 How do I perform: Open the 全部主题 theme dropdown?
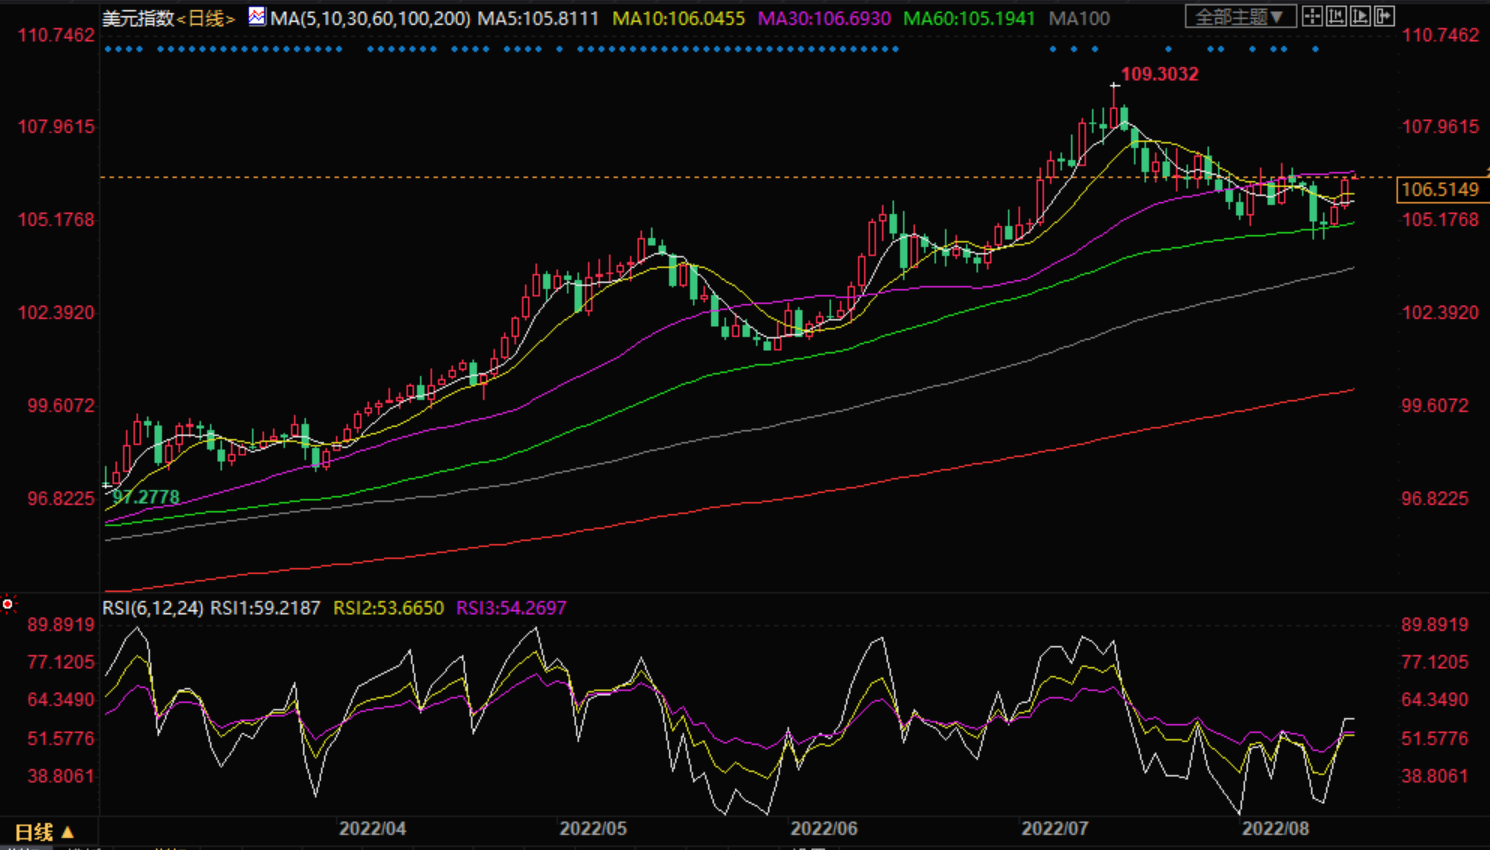[1240, 17]
